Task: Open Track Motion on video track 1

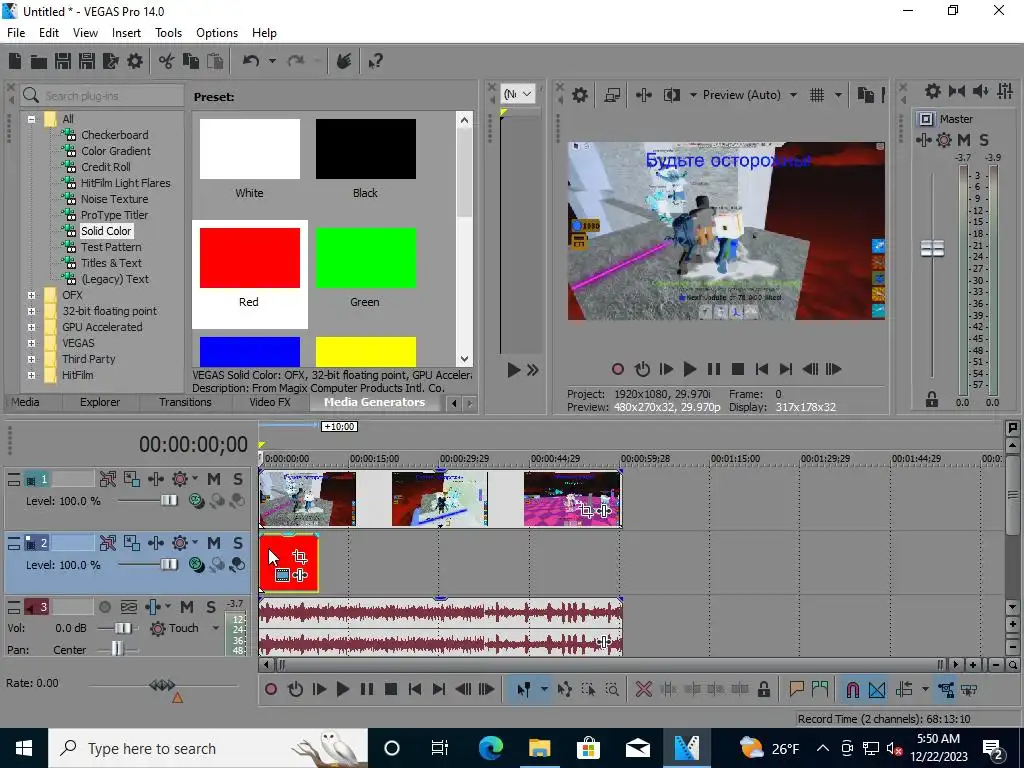Action: point(132,479)
